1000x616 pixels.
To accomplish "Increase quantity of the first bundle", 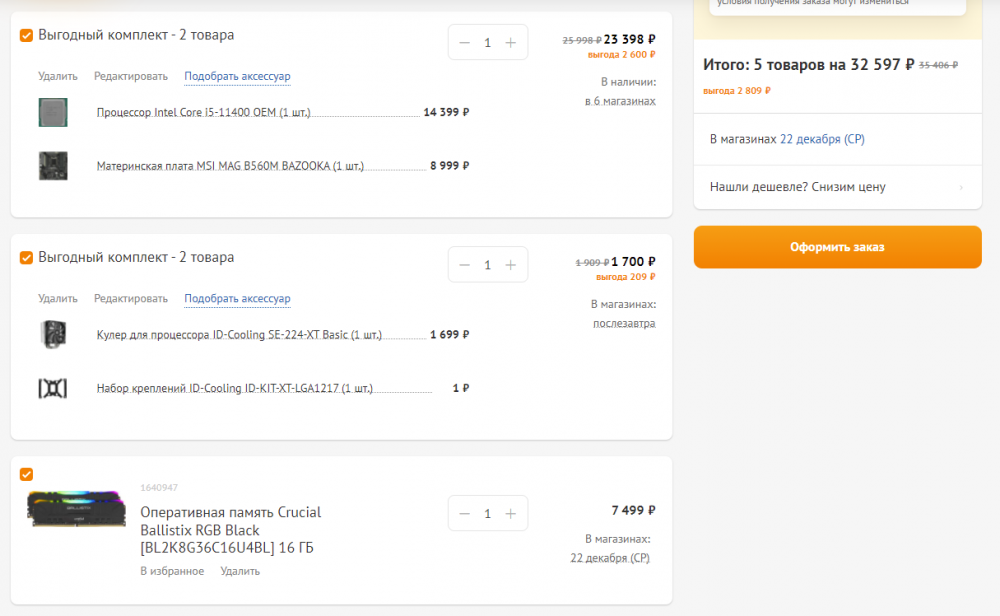I will [x=511, y=42].
